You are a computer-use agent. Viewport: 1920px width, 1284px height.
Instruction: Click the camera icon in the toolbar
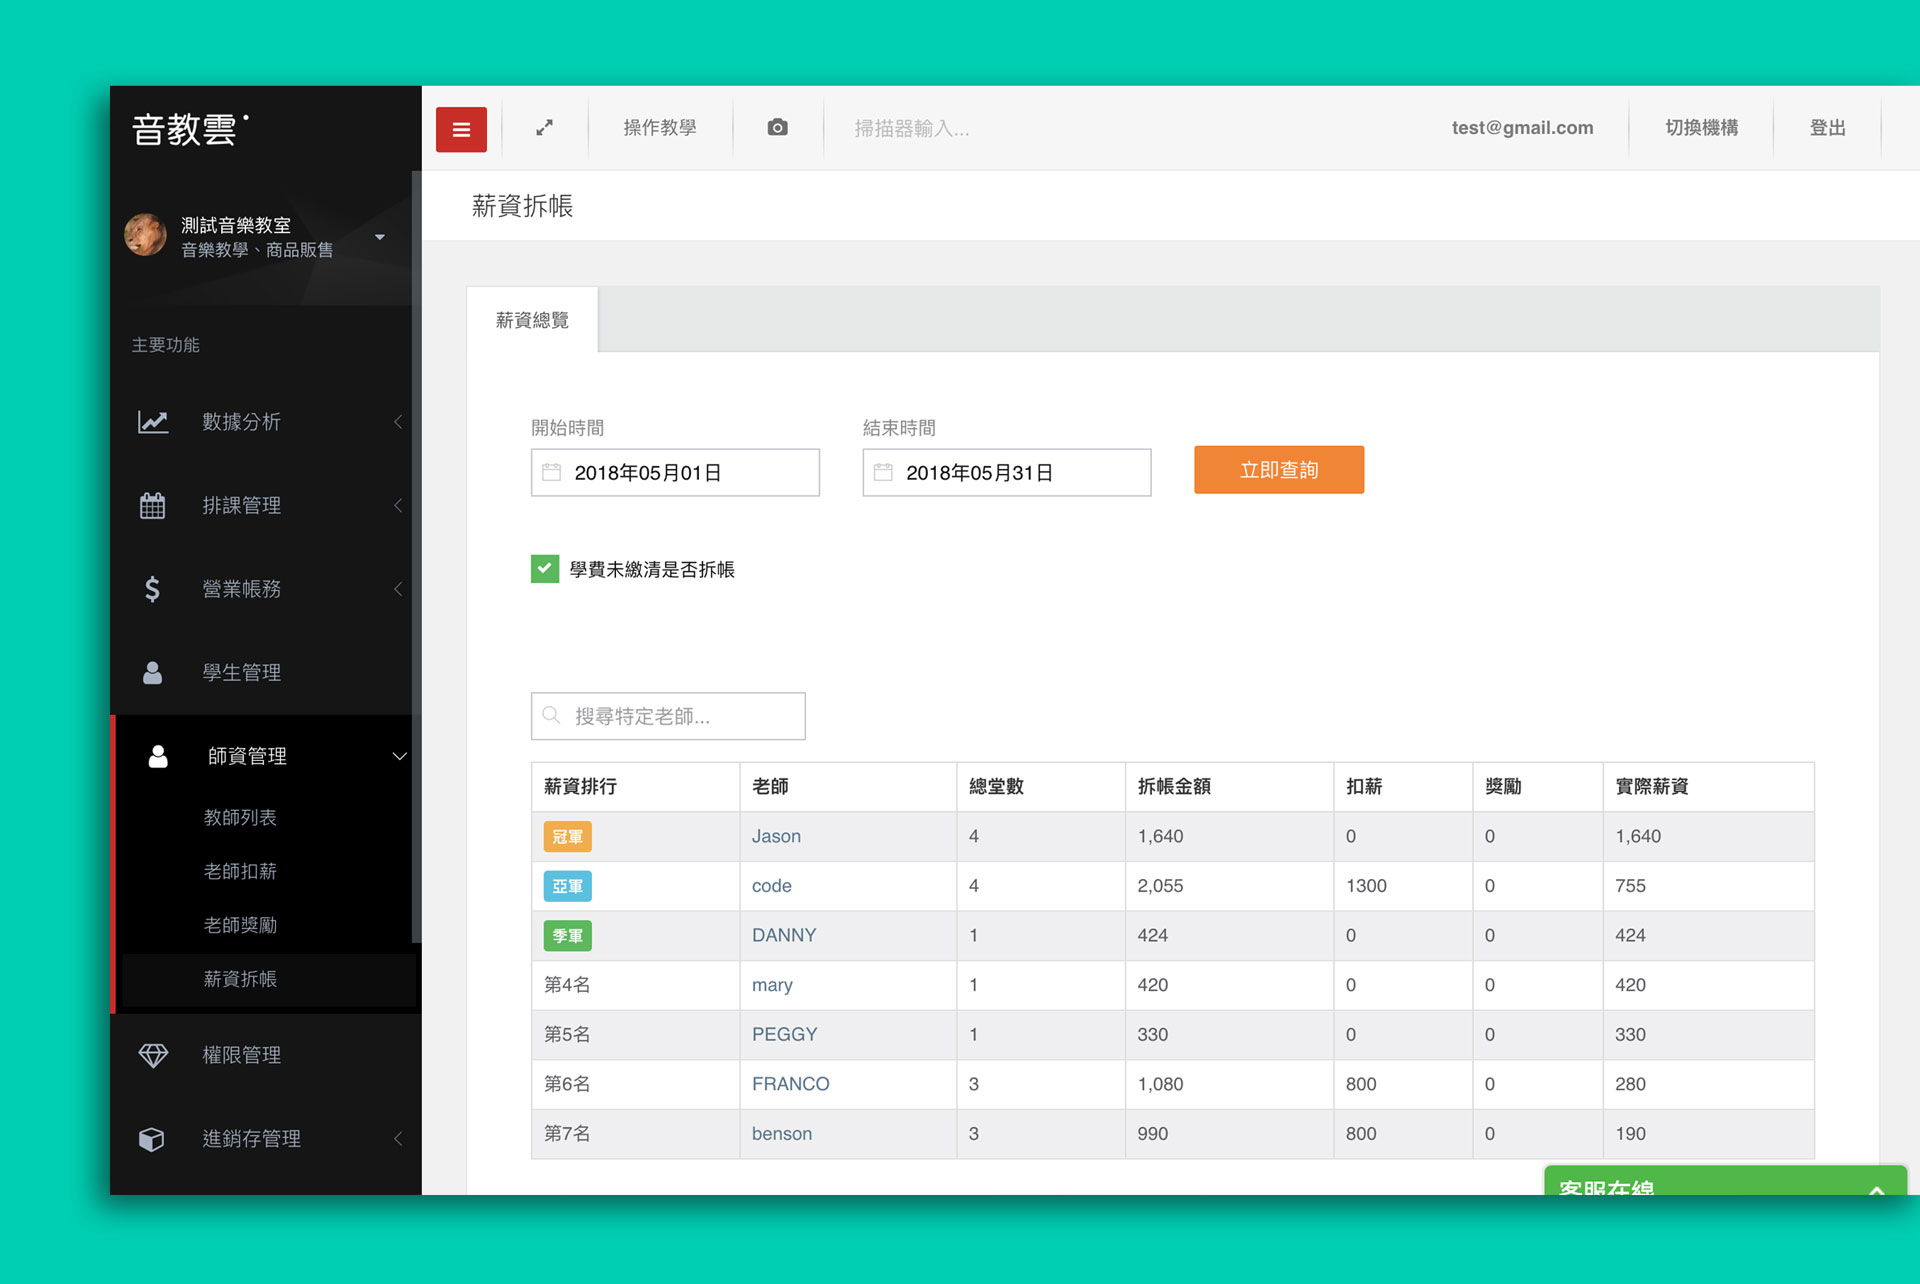pos(777,128)
